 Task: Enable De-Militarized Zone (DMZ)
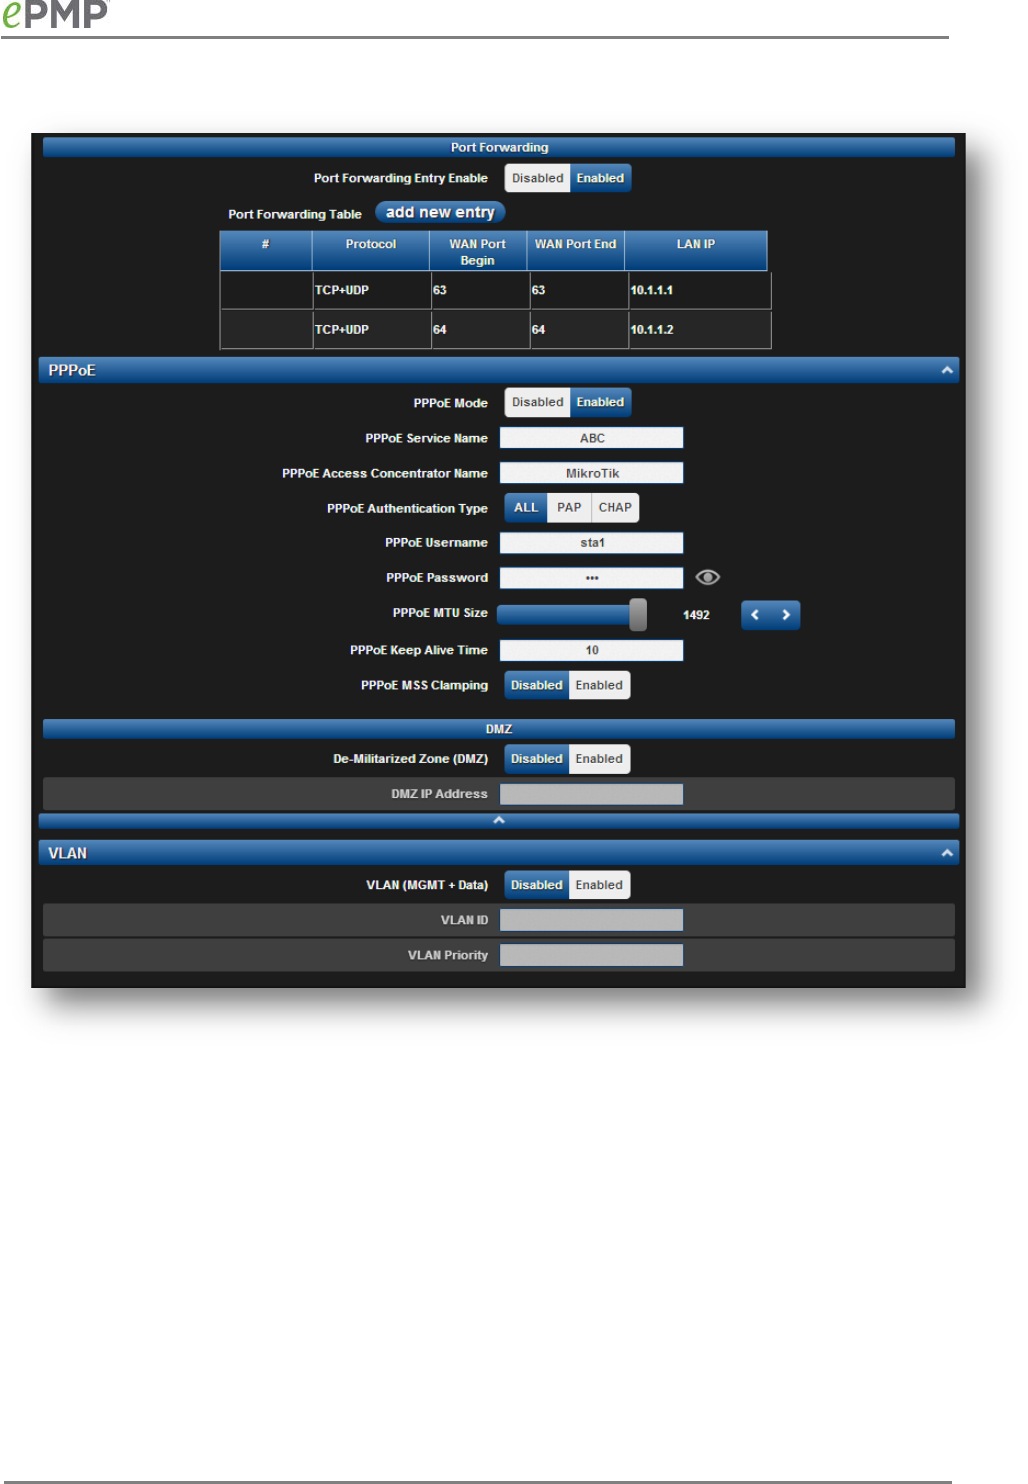click(599, 759)
